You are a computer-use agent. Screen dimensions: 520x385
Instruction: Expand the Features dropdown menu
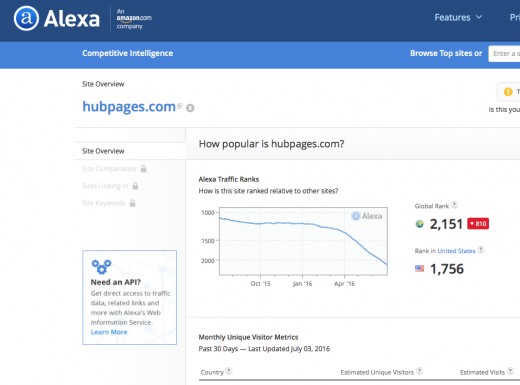pos(458,17)
